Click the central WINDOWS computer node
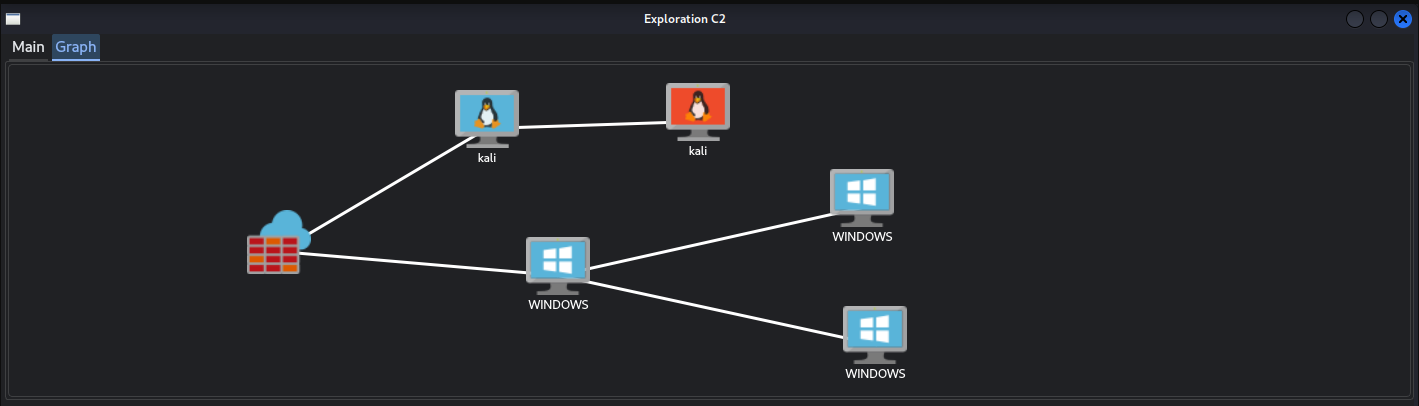The width and height of the screenshot is (1419, 406). pyautogui.click(x=558, y=263)
